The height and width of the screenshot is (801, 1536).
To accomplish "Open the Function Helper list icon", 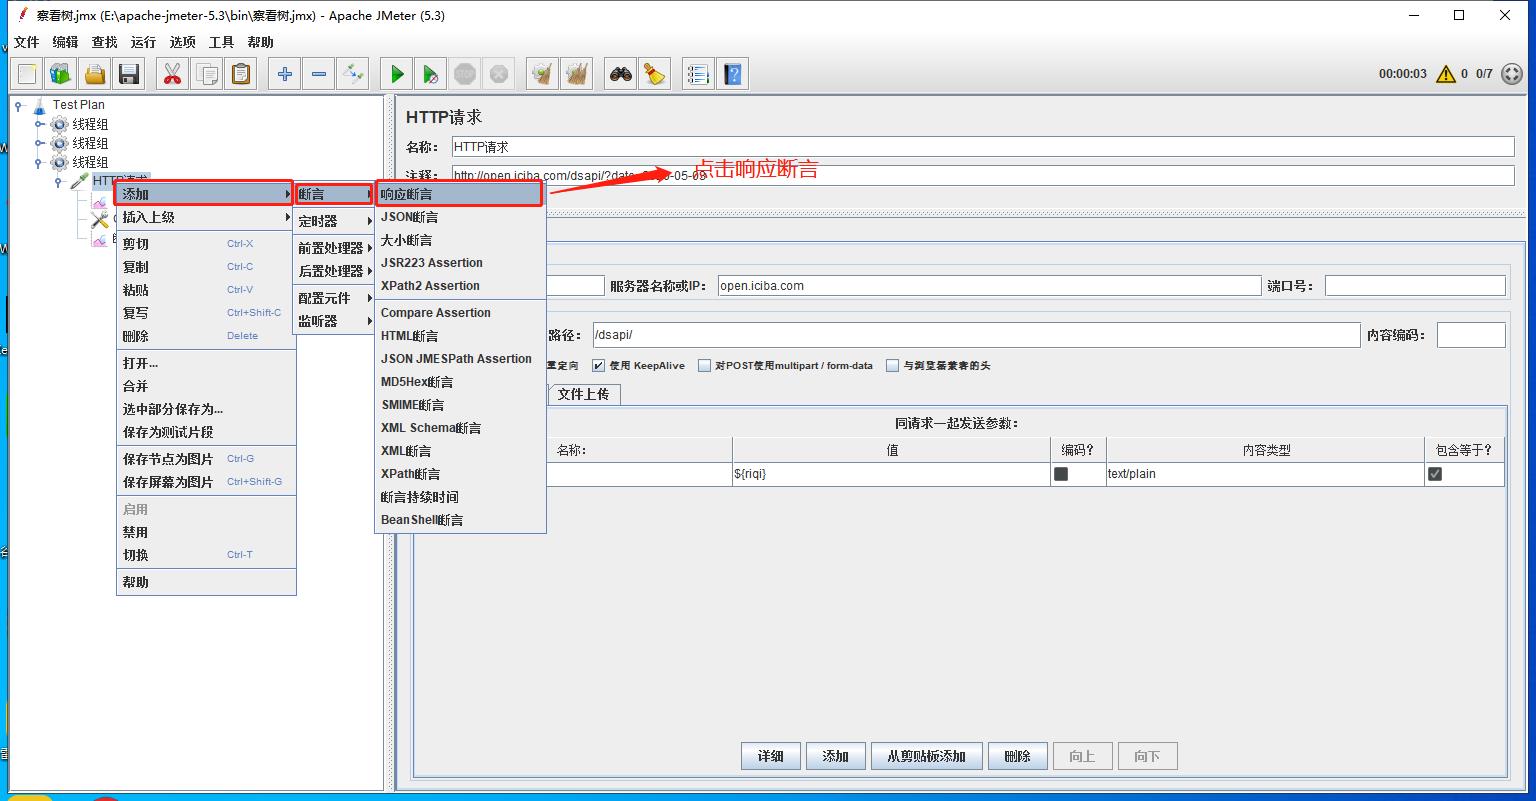I will click(698, 74).
